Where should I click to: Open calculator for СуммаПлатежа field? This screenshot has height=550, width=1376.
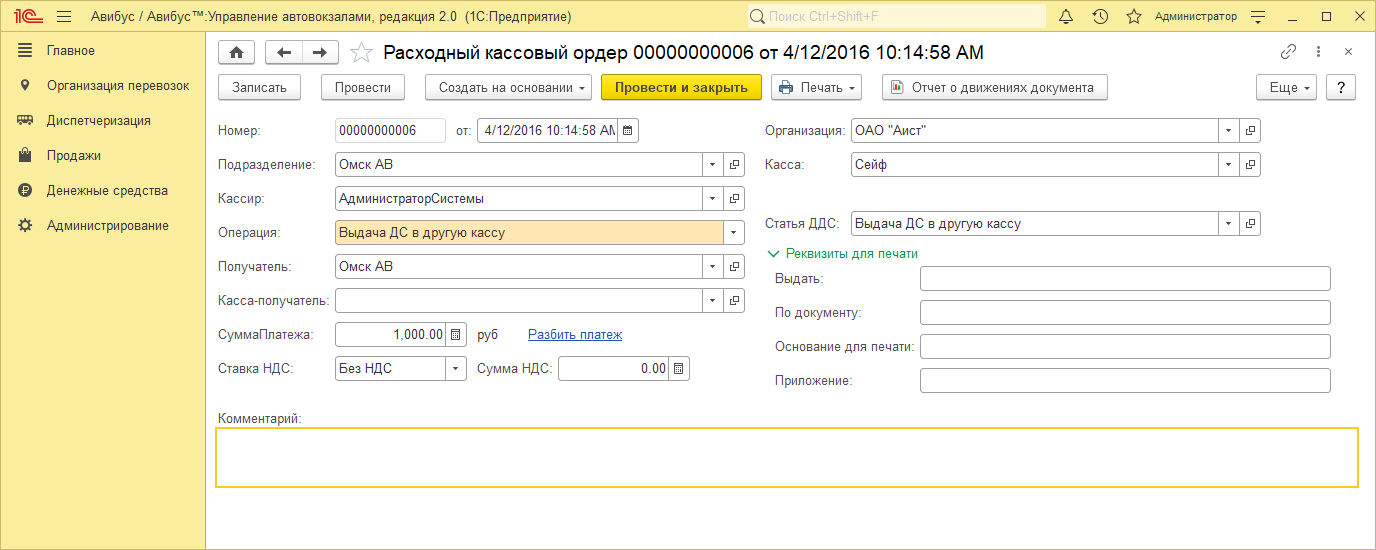[456, 335]
